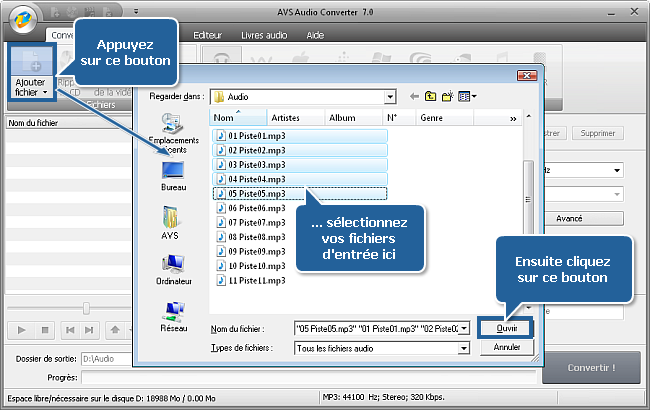Sort by the Genre column header

pyautogui.click(x=444, y=118)
